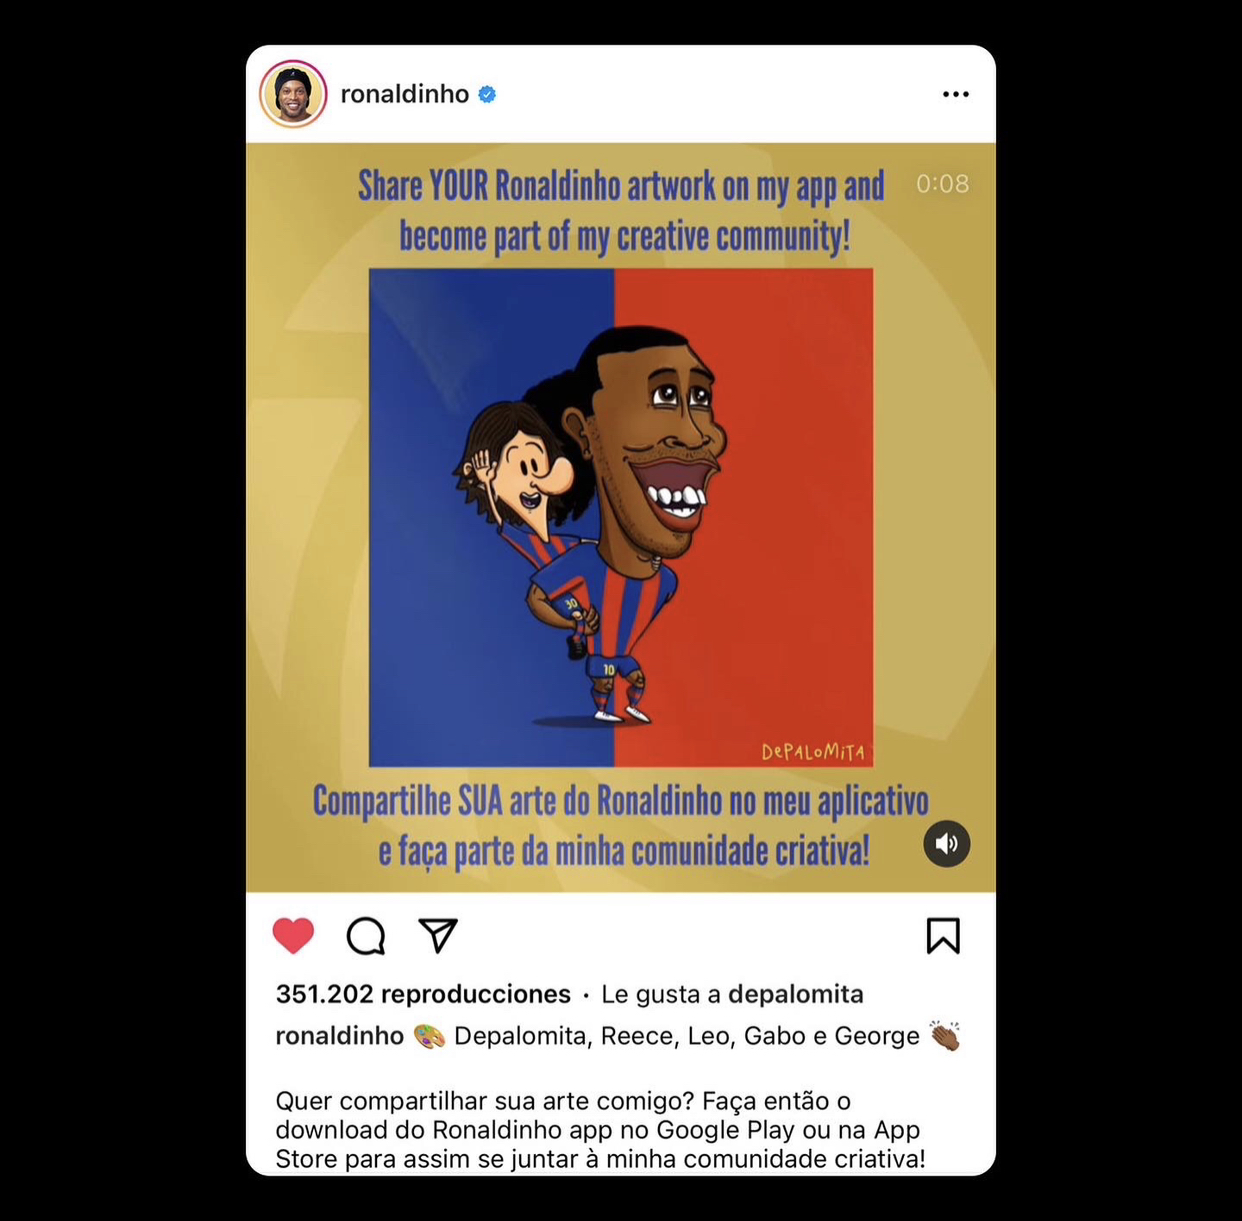Pause video by clicking caricature artwork
Viewport: 1242px width, 1221px height.
[621, 517]
